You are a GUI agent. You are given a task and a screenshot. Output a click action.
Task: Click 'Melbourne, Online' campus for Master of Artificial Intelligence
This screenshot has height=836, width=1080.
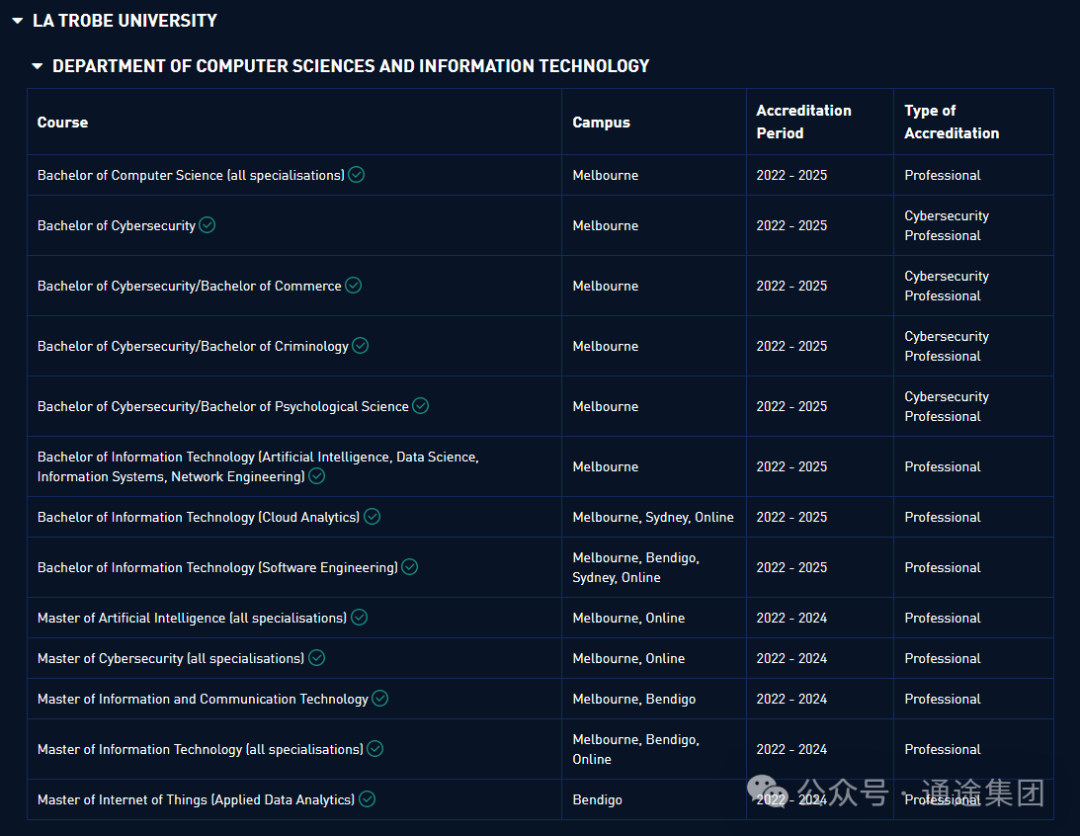[x=629, y=618]
